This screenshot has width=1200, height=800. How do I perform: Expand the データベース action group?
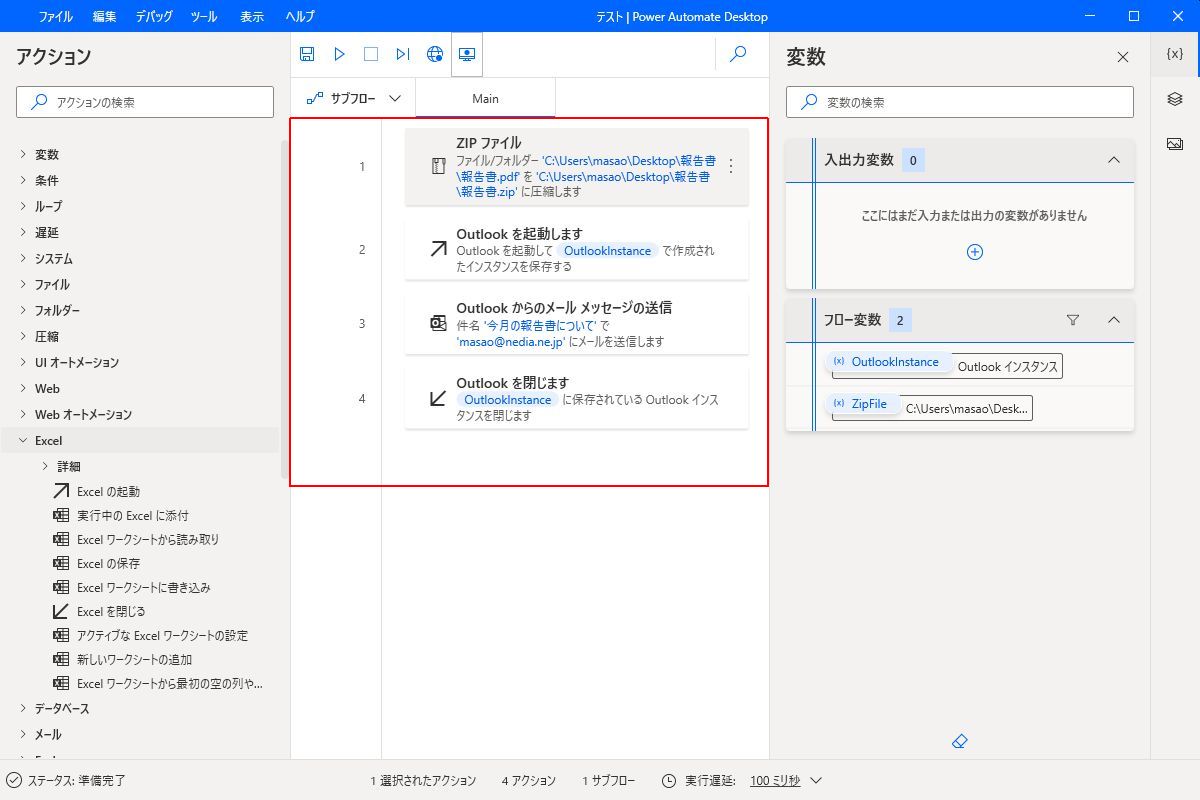coord(23,708)
